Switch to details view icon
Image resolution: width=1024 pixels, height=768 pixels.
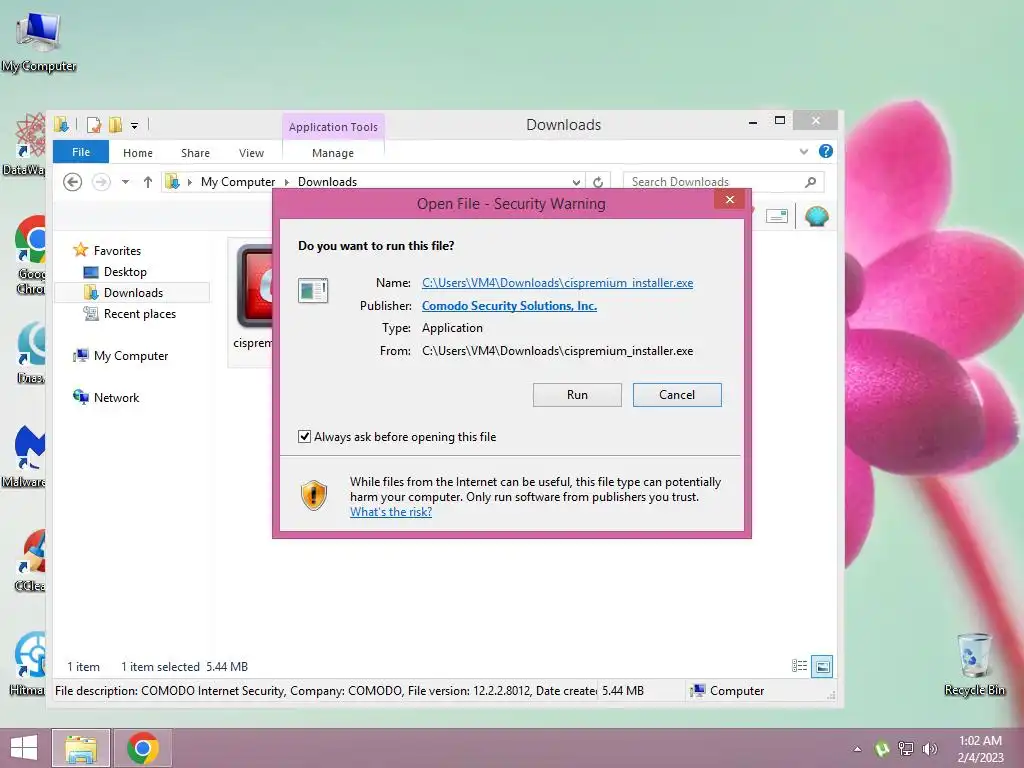coord(799,665)
